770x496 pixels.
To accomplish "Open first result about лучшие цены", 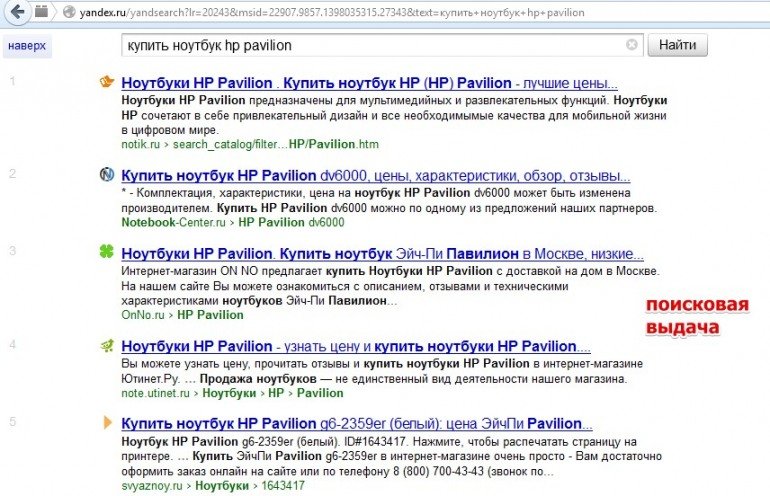I will [x=368, y=83].
